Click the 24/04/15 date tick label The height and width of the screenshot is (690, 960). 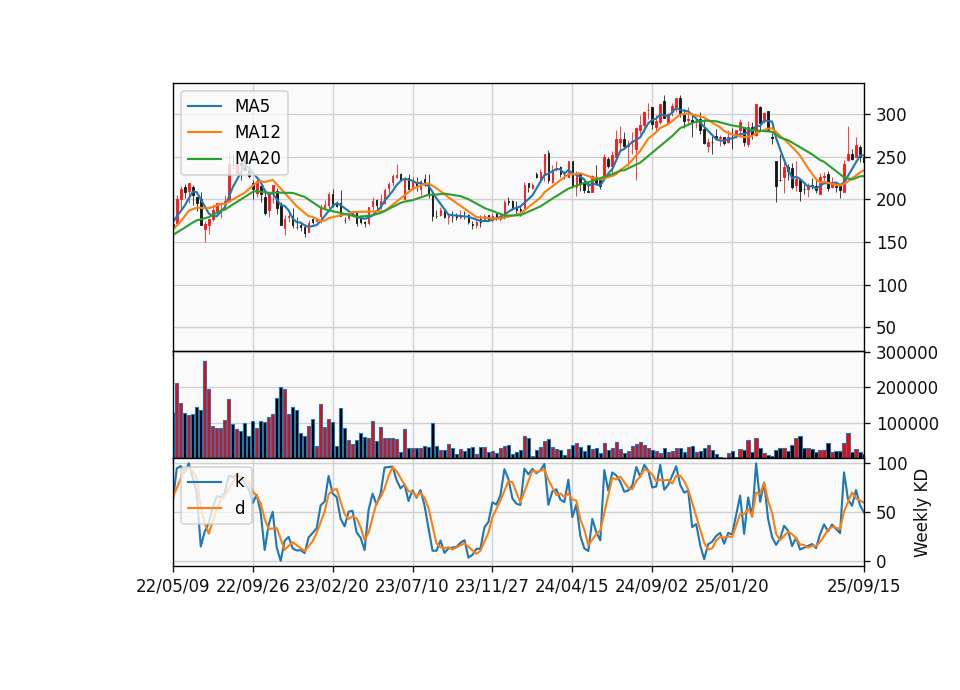coord(572,587)
